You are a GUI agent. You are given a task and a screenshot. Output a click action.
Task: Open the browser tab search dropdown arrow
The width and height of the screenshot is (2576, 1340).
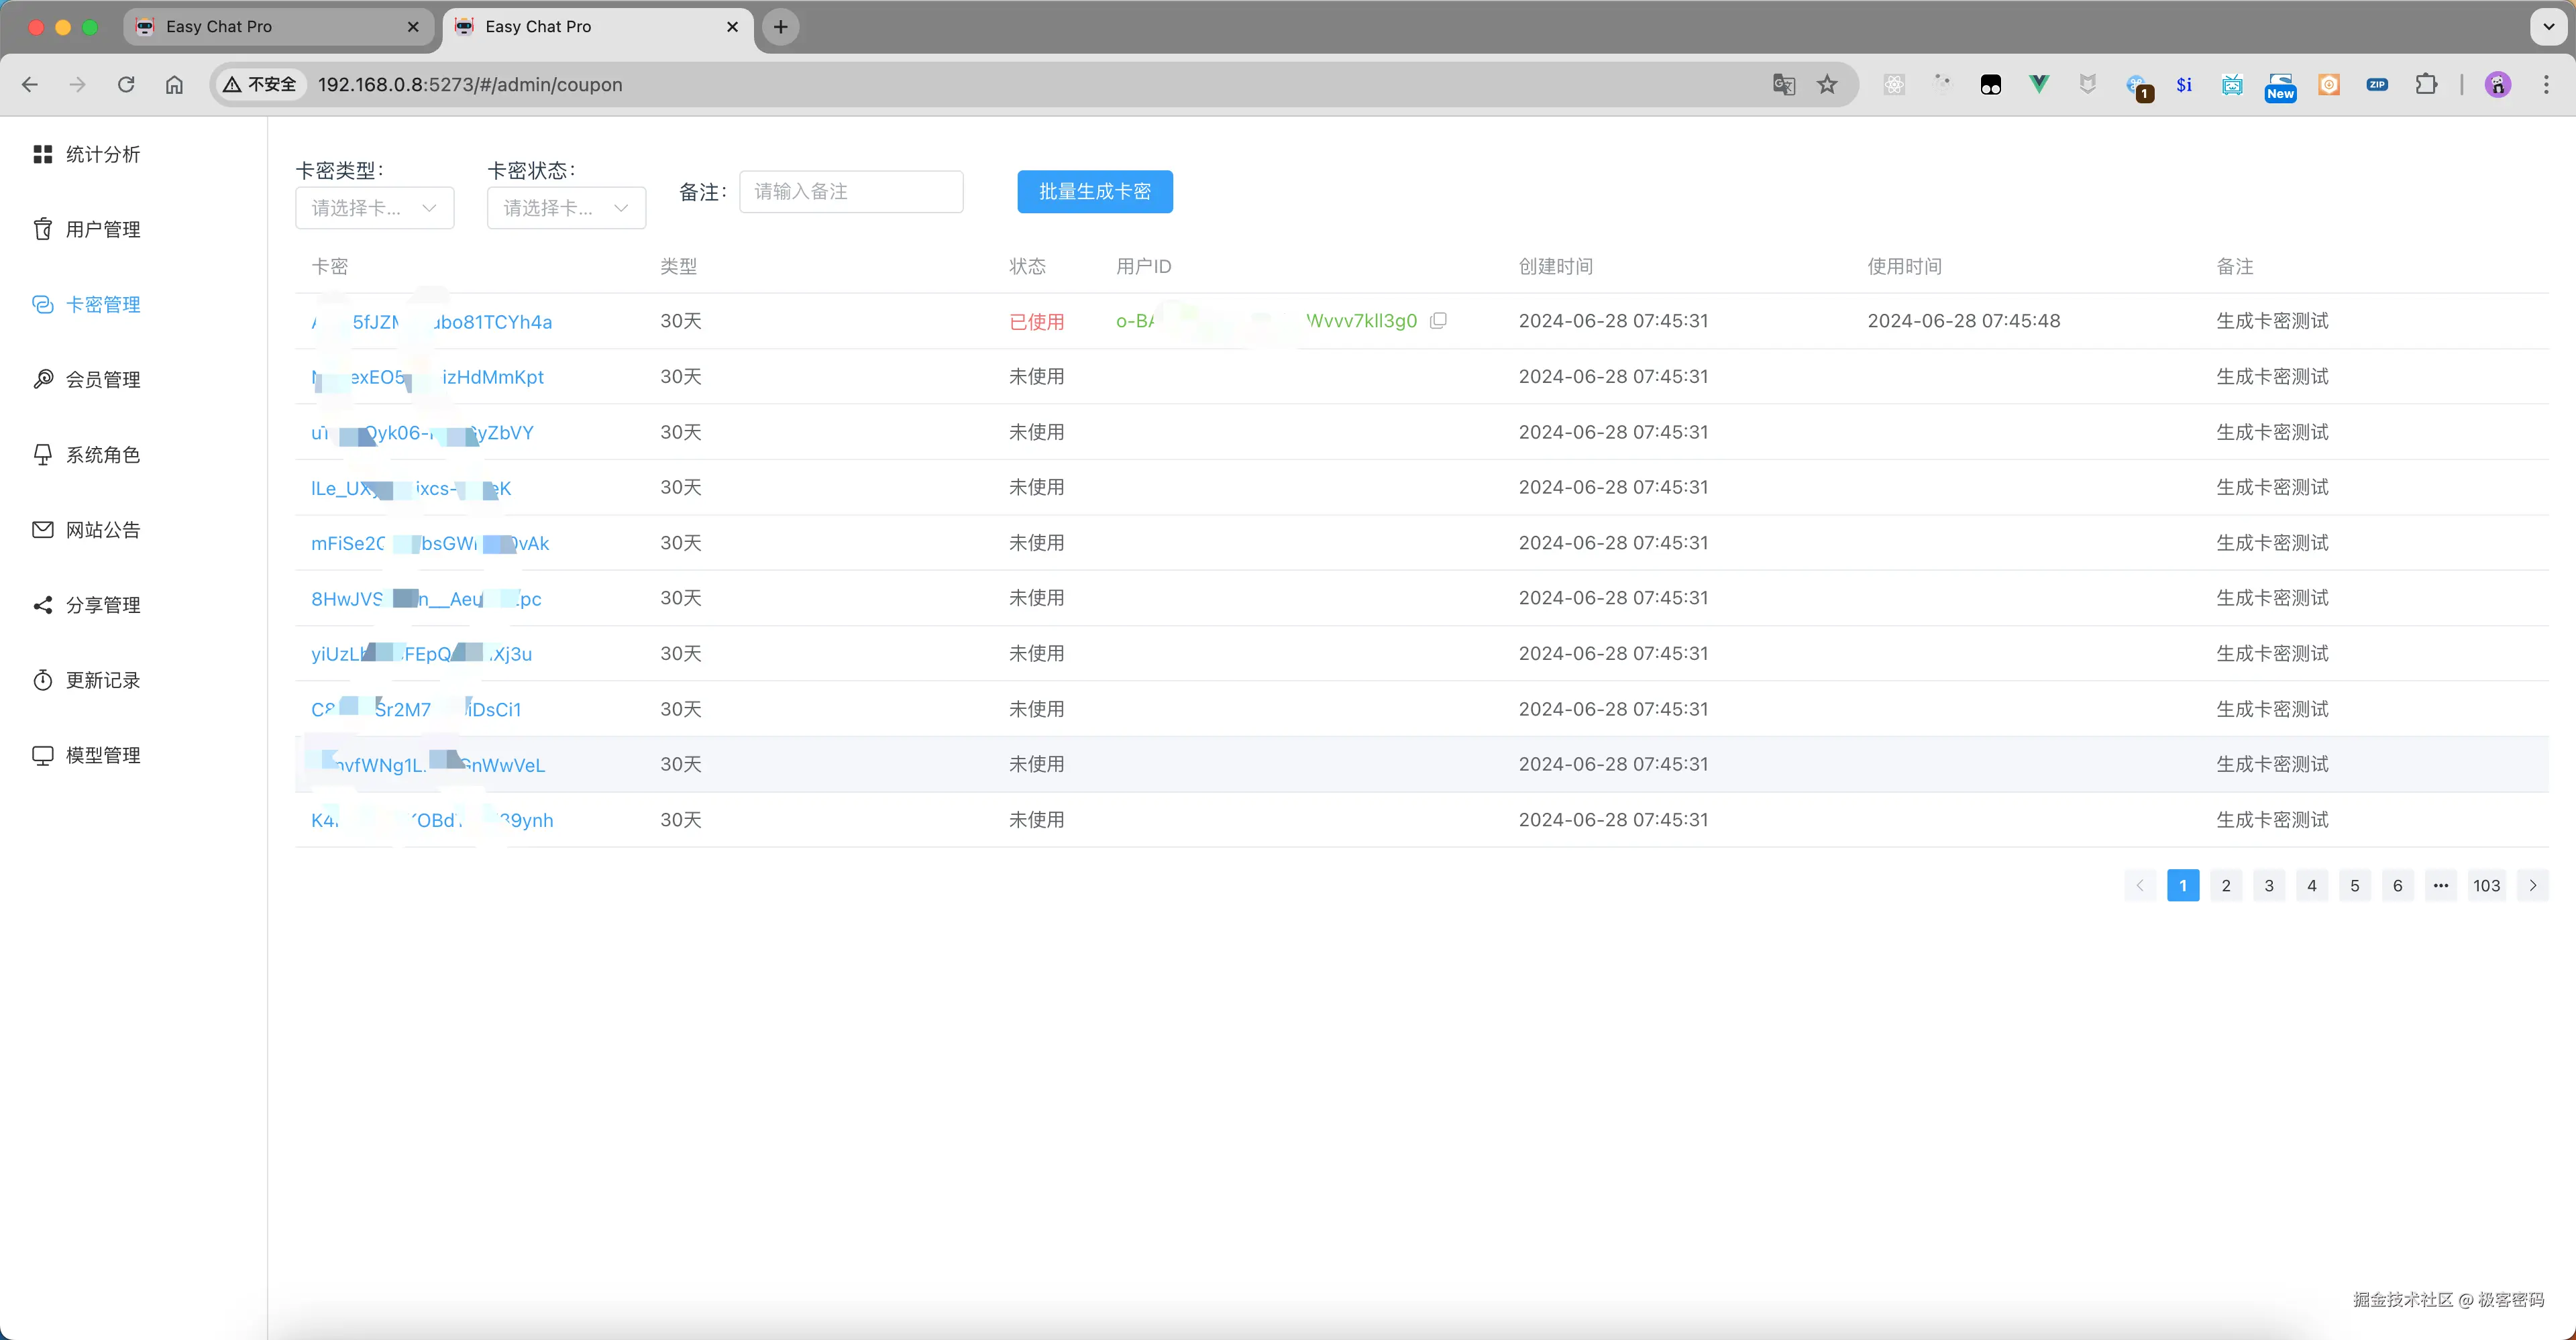point(2548,27)
